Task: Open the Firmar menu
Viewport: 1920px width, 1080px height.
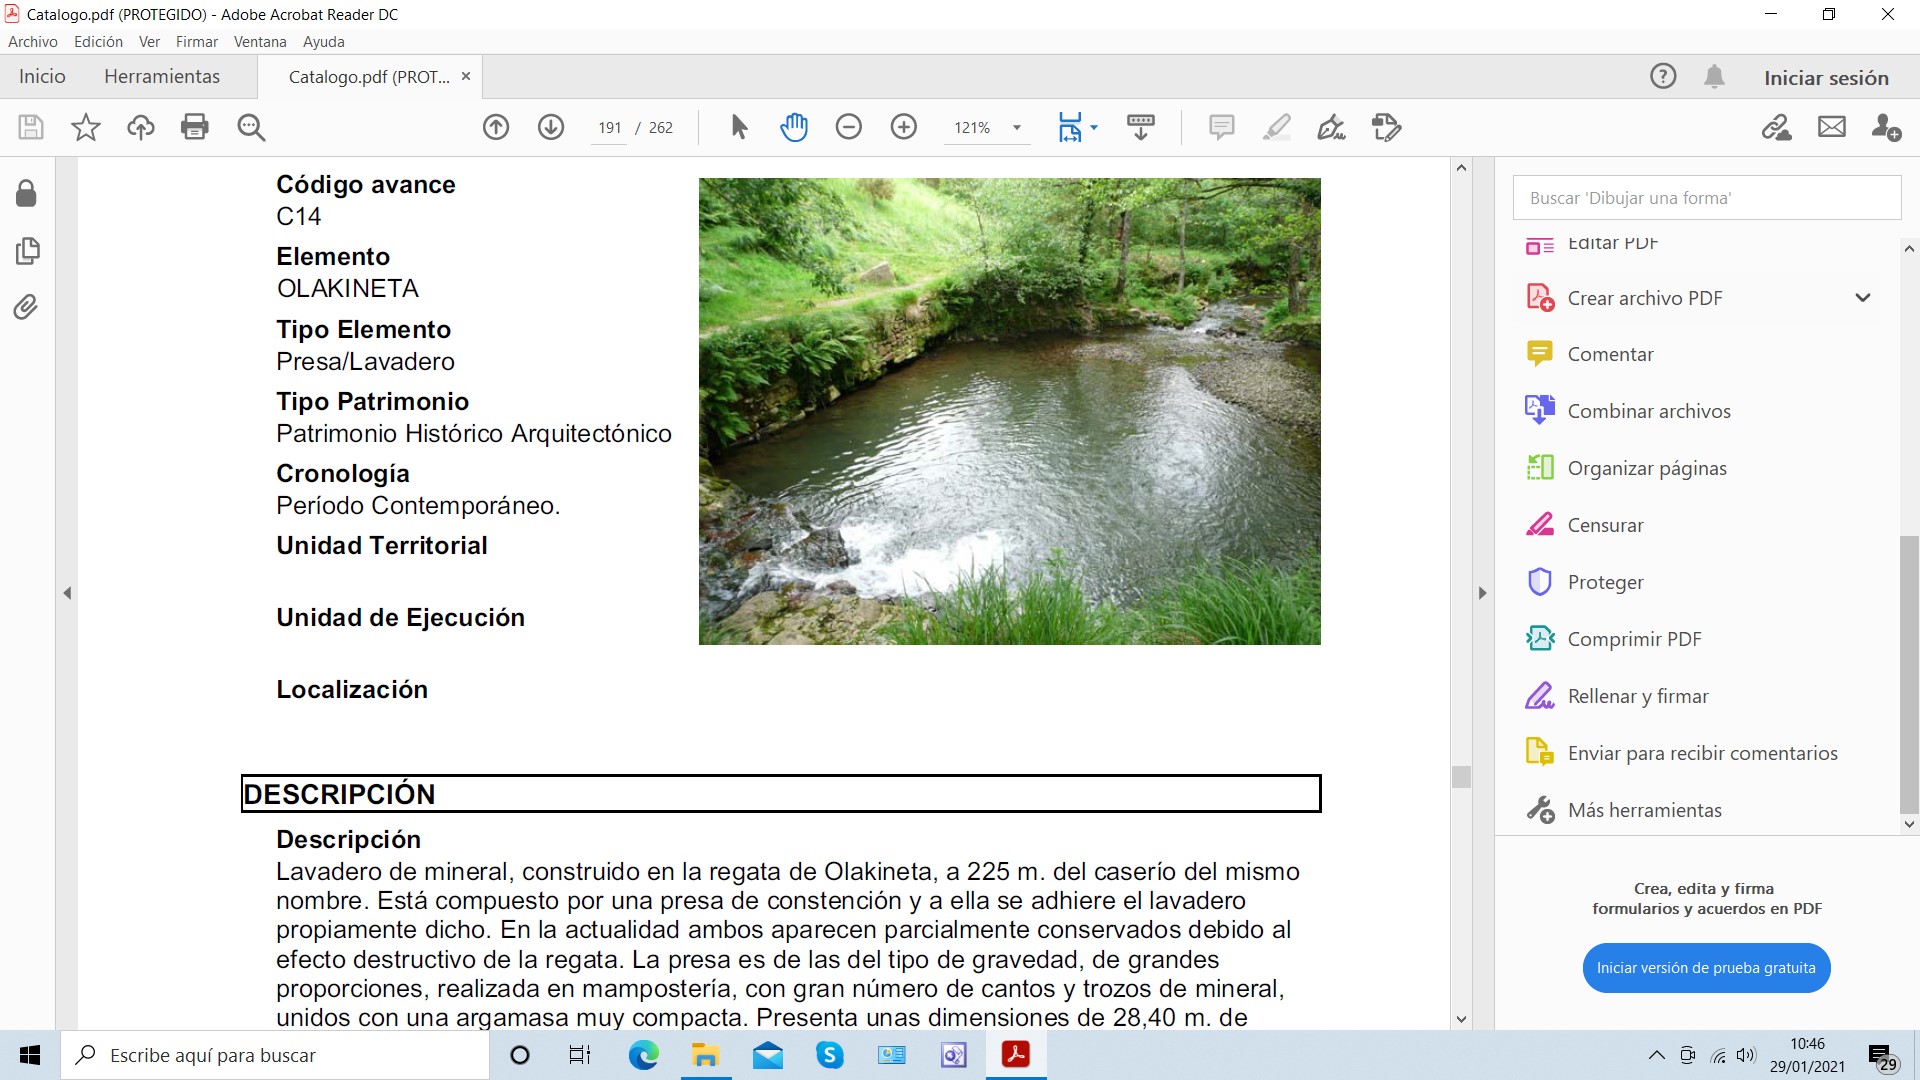Action: click(x=197, y=42)
